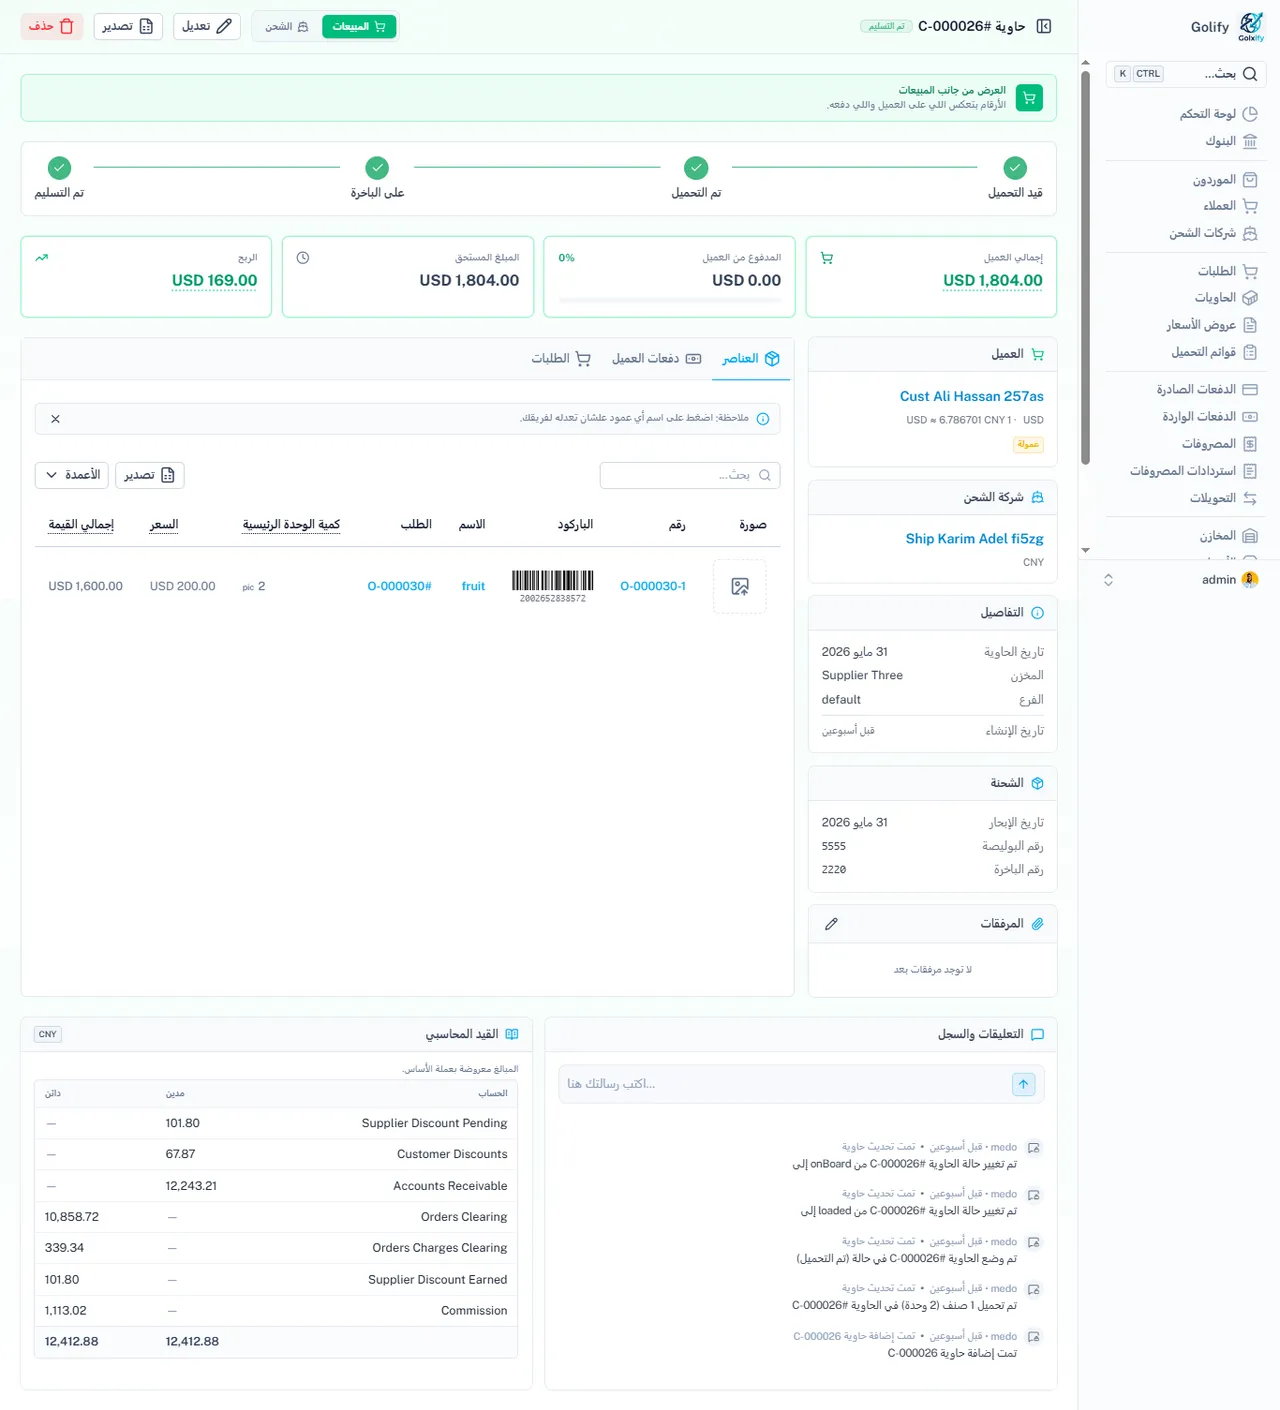Select the العناصر items tab

click(751, 359)
